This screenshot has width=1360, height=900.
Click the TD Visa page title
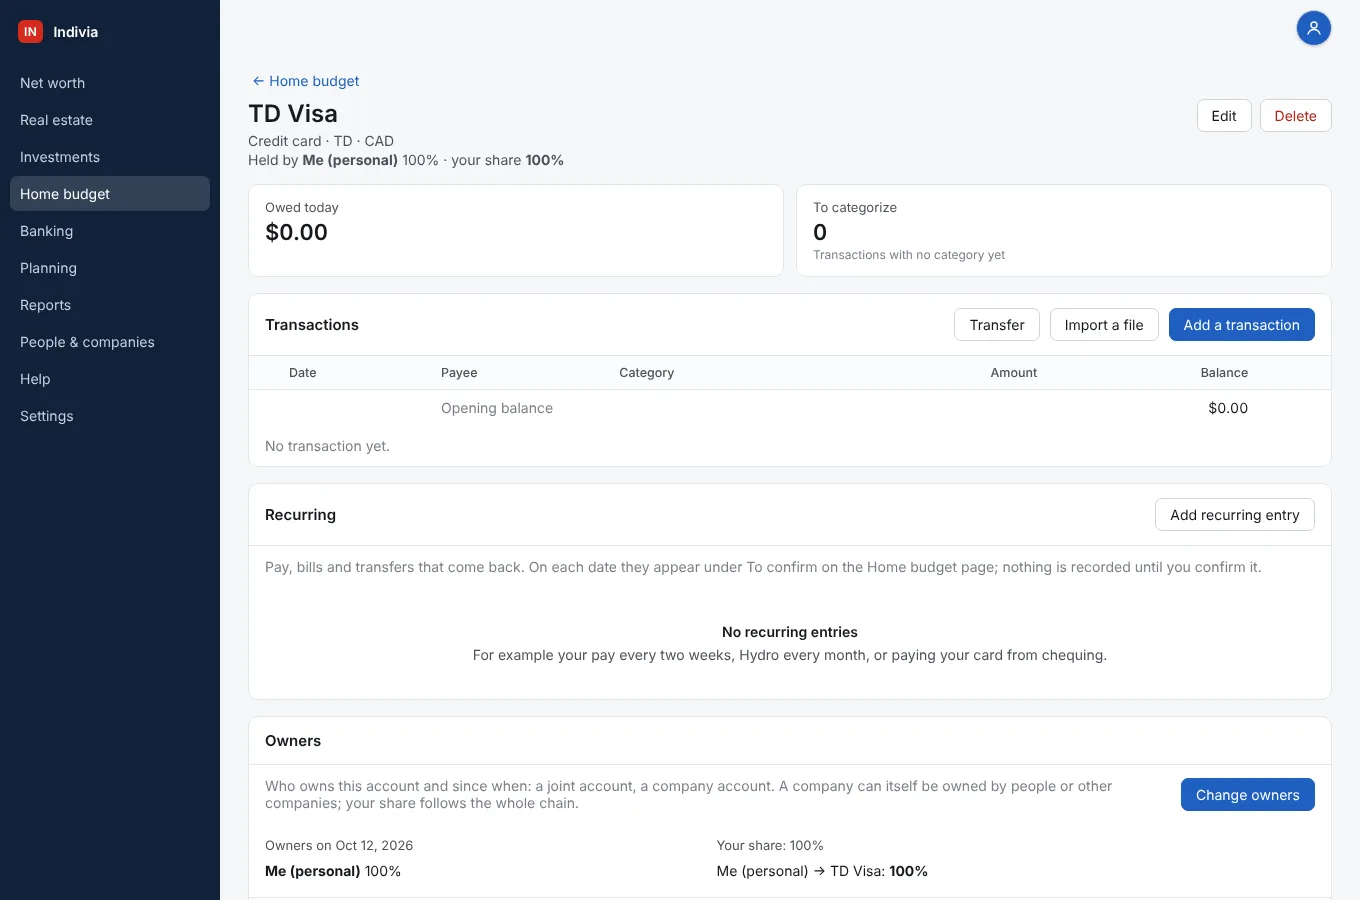tap(293, 114)
